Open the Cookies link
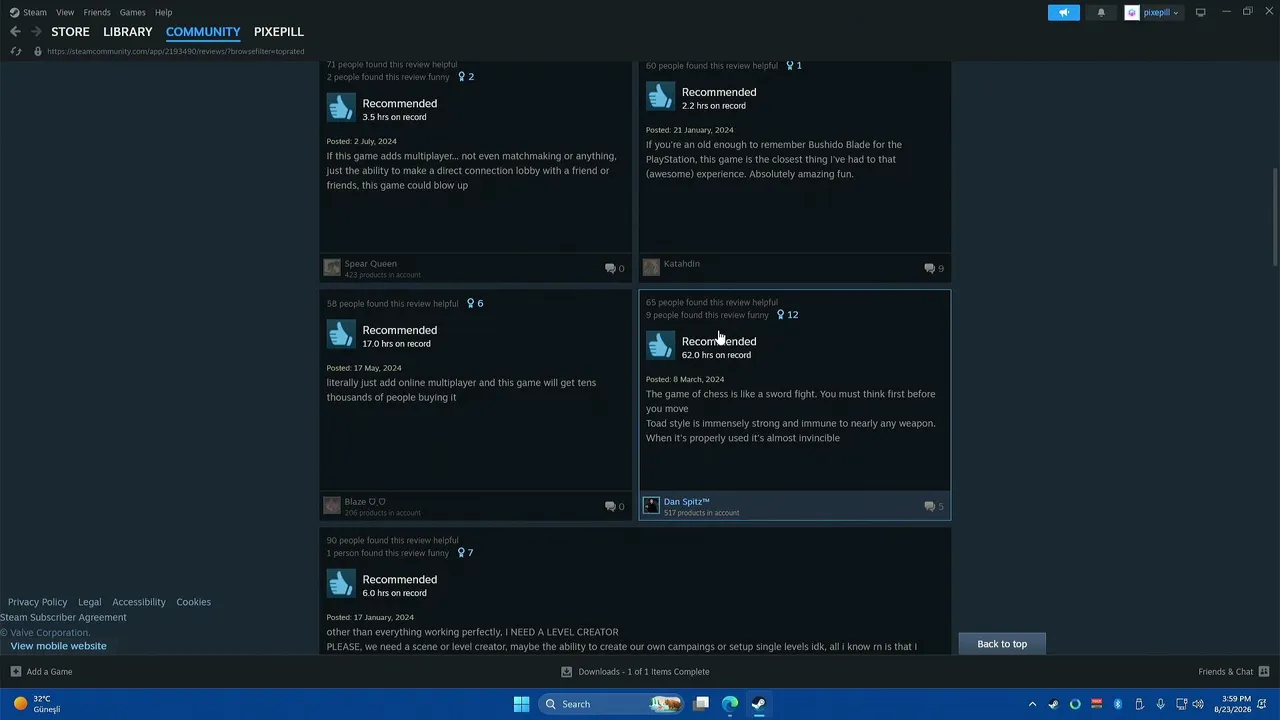The height and width of the screenshot is (720, 1280). 194,602
